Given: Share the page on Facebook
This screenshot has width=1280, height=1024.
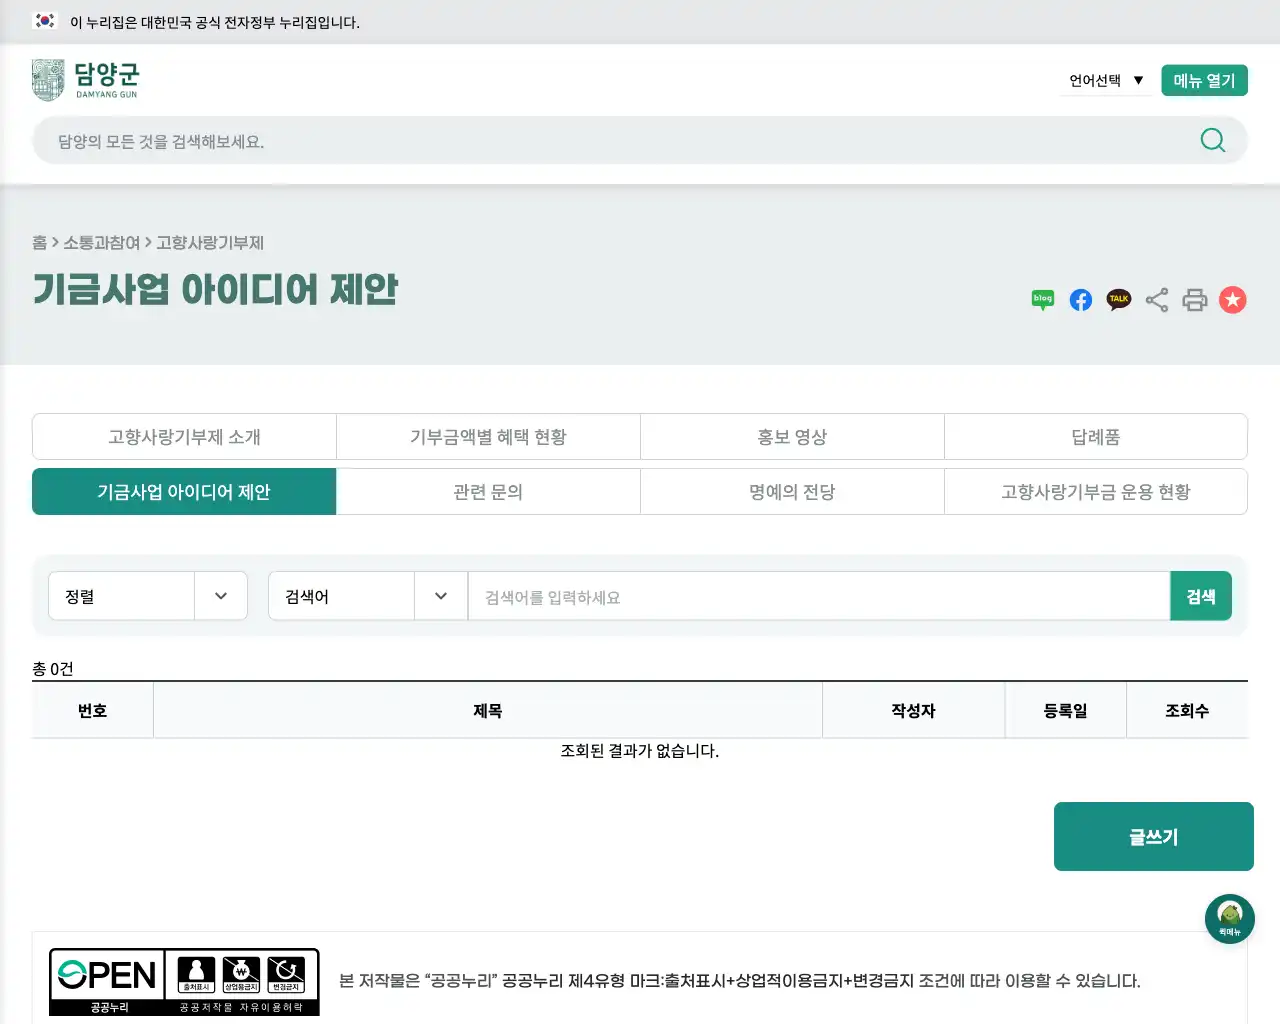Looking at the screenshot, I should pyautogui.click(x=1080, y=299).
